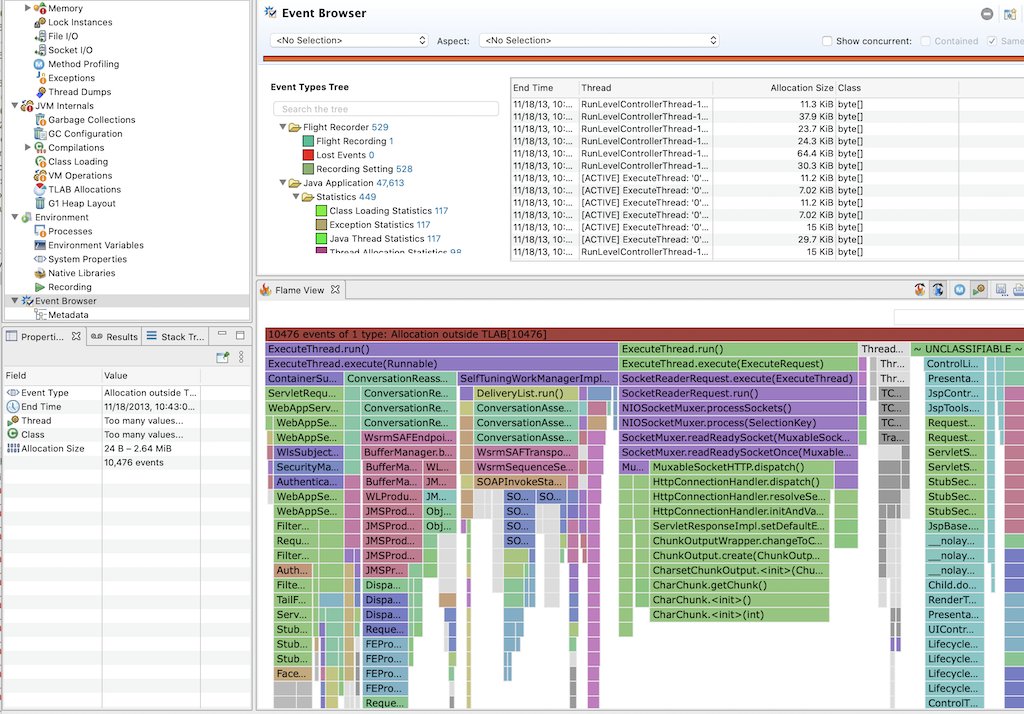Viewport: 1024px width, 714px height.
Task: Click the green Flight Recording color swatch
Action: (308, 141)
